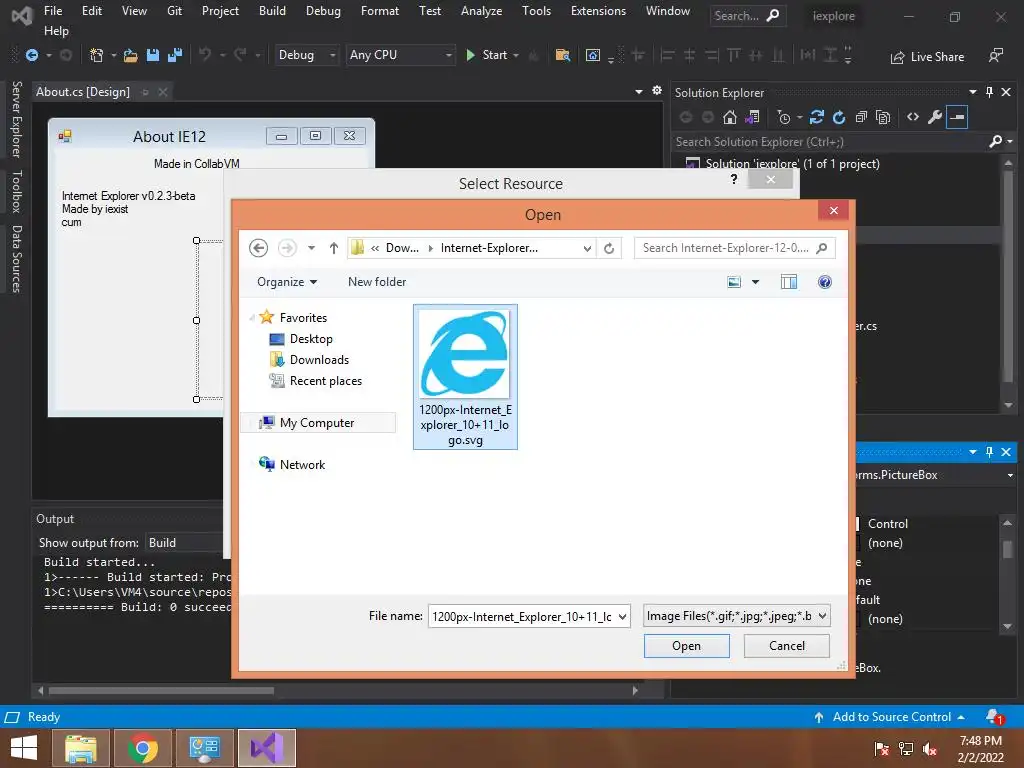Click the Start debugging button
The width and height of the screenshot is (1024, 768).
[x=486, y=56]
